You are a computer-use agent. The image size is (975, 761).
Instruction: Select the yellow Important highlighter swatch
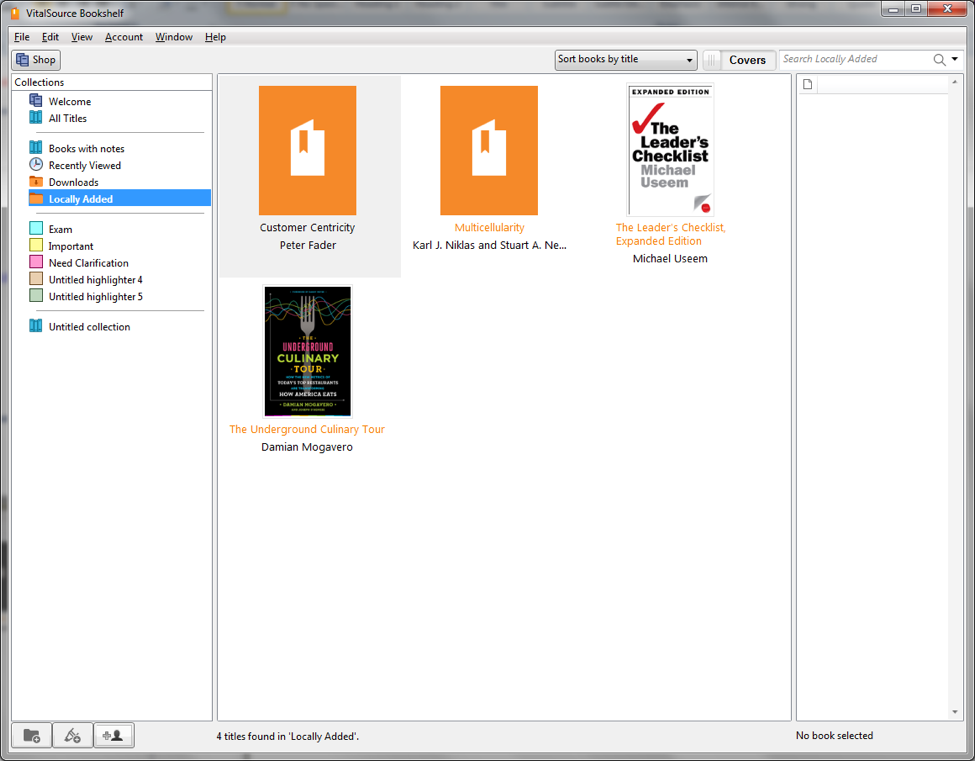[36, 246]
